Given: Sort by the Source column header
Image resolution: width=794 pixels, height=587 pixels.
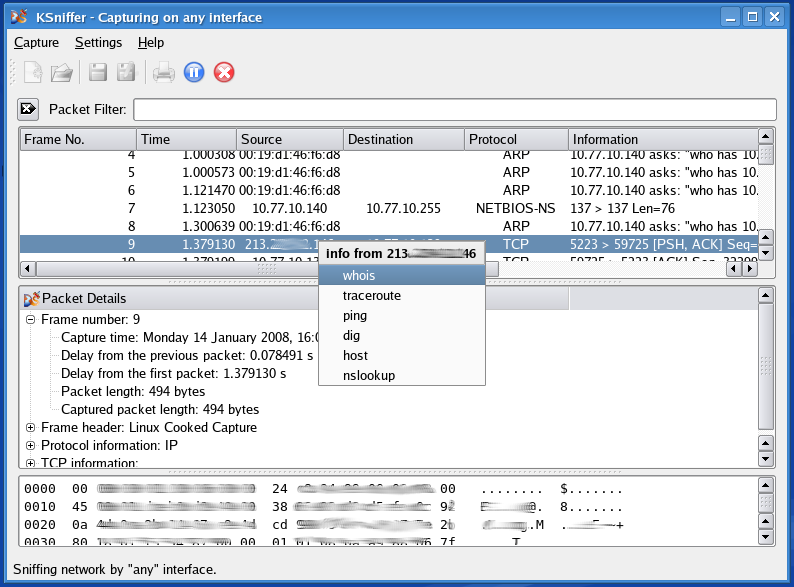Looking at the screenshot, I should 290,139.
